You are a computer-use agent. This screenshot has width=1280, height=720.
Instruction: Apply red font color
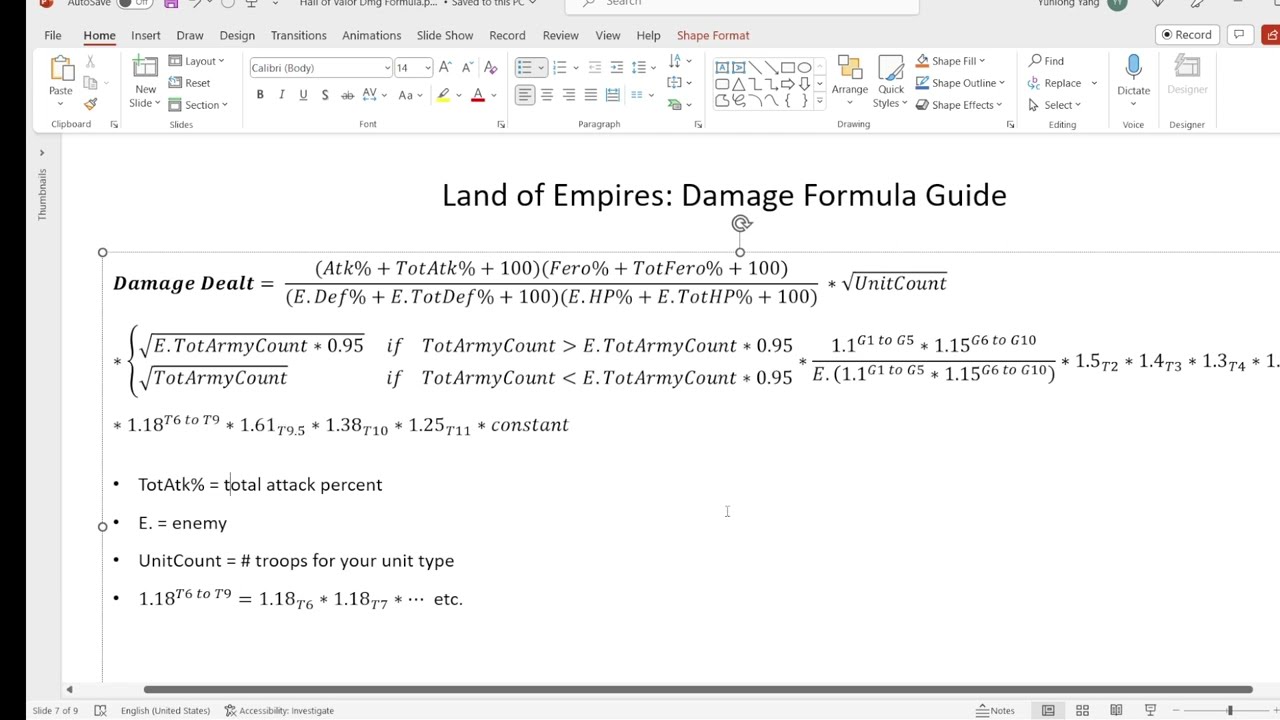[x=478, y=95]
